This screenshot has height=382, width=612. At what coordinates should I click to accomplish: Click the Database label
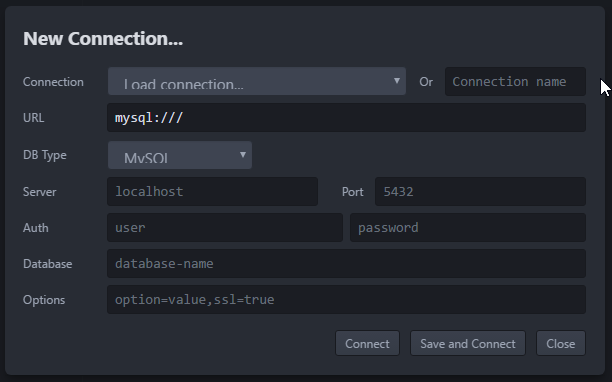coord(48,264)
